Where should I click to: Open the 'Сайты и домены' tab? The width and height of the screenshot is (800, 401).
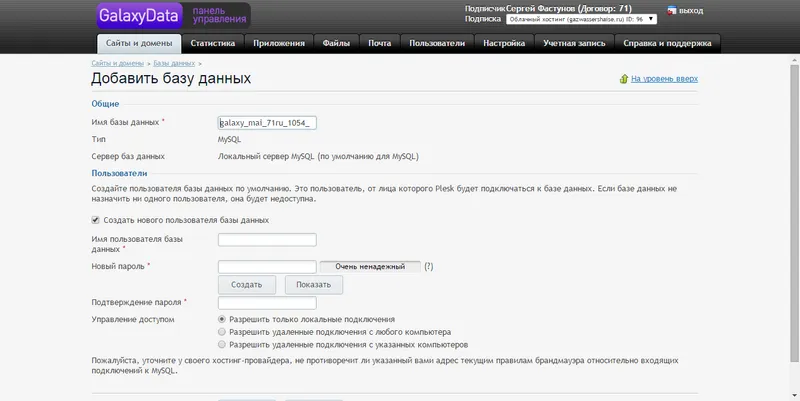click(x=139, y=43)
